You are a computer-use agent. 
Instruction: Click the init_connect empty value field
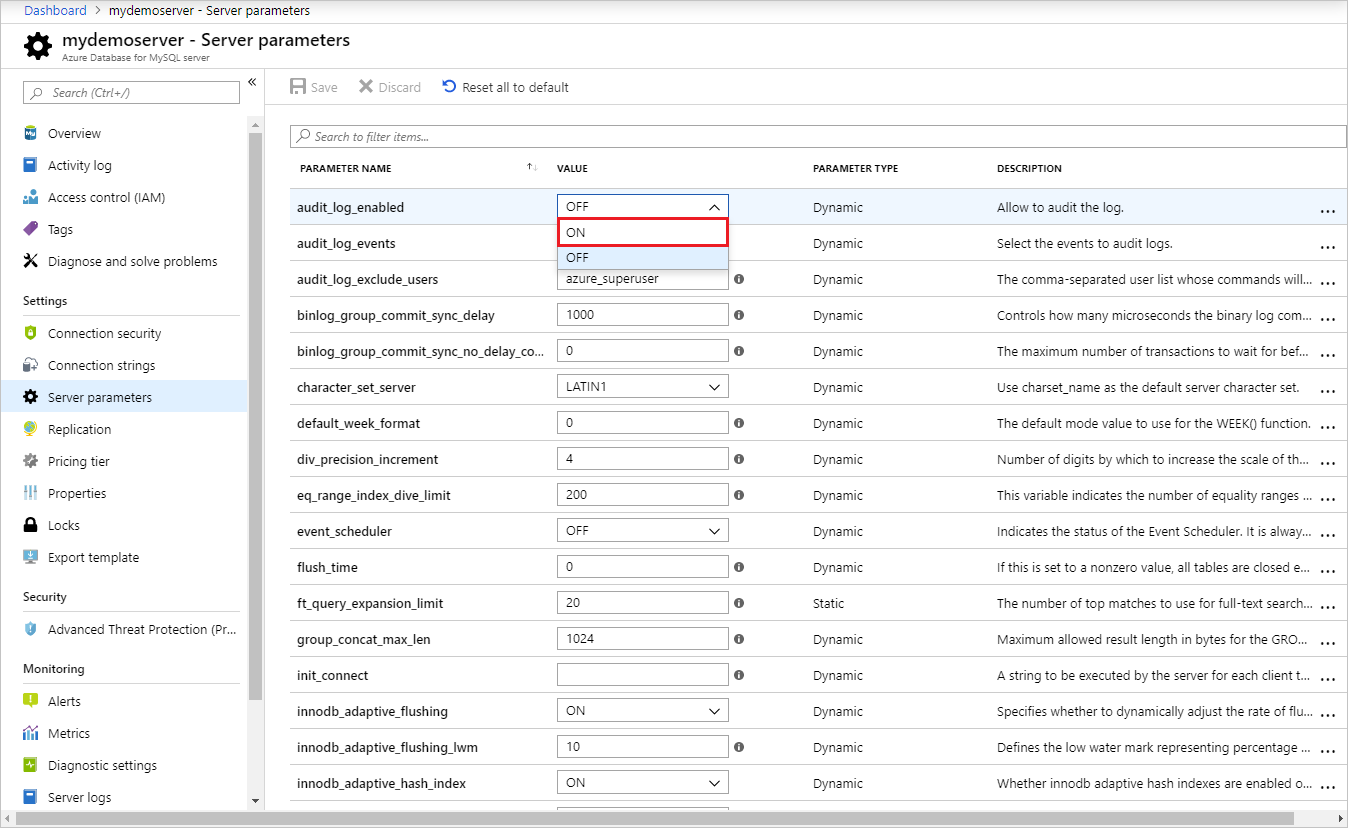click(x=643, y=675)
